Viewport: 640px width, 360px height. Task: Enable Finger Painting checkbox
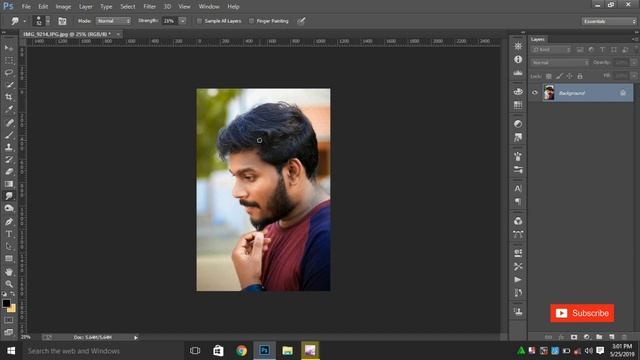click(251, 21)
